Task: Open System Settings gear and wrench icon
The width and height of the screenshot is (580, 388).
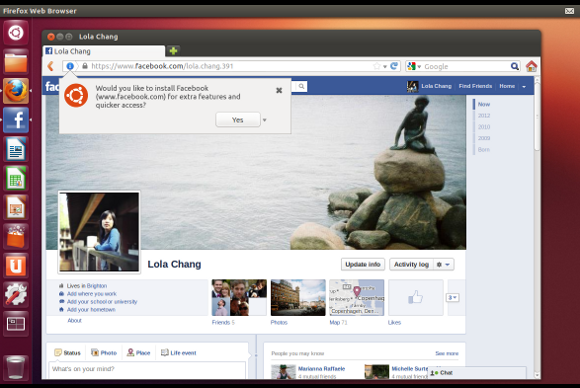Action: point(16,294)
